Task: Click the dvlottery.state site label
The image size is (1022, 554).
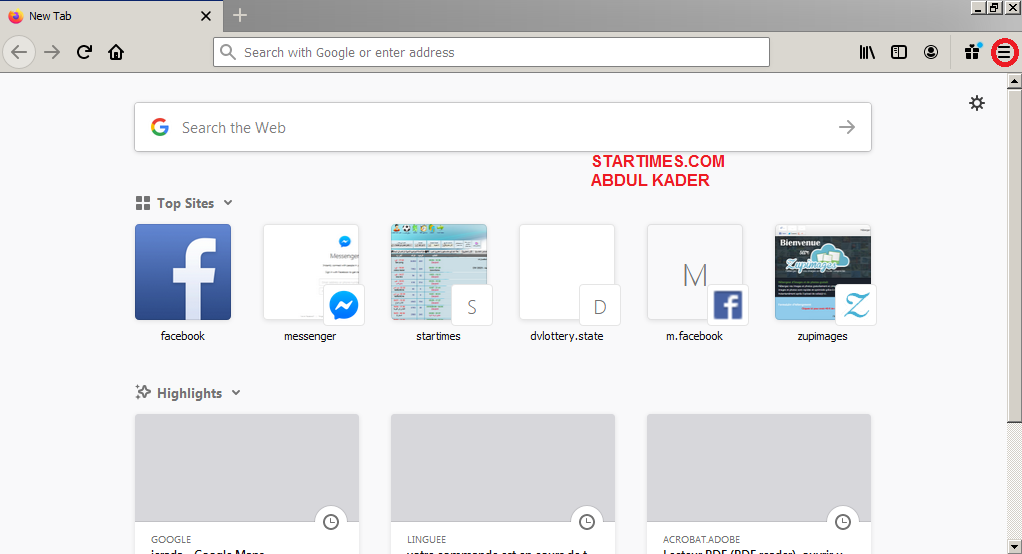Action: (566, 336)
